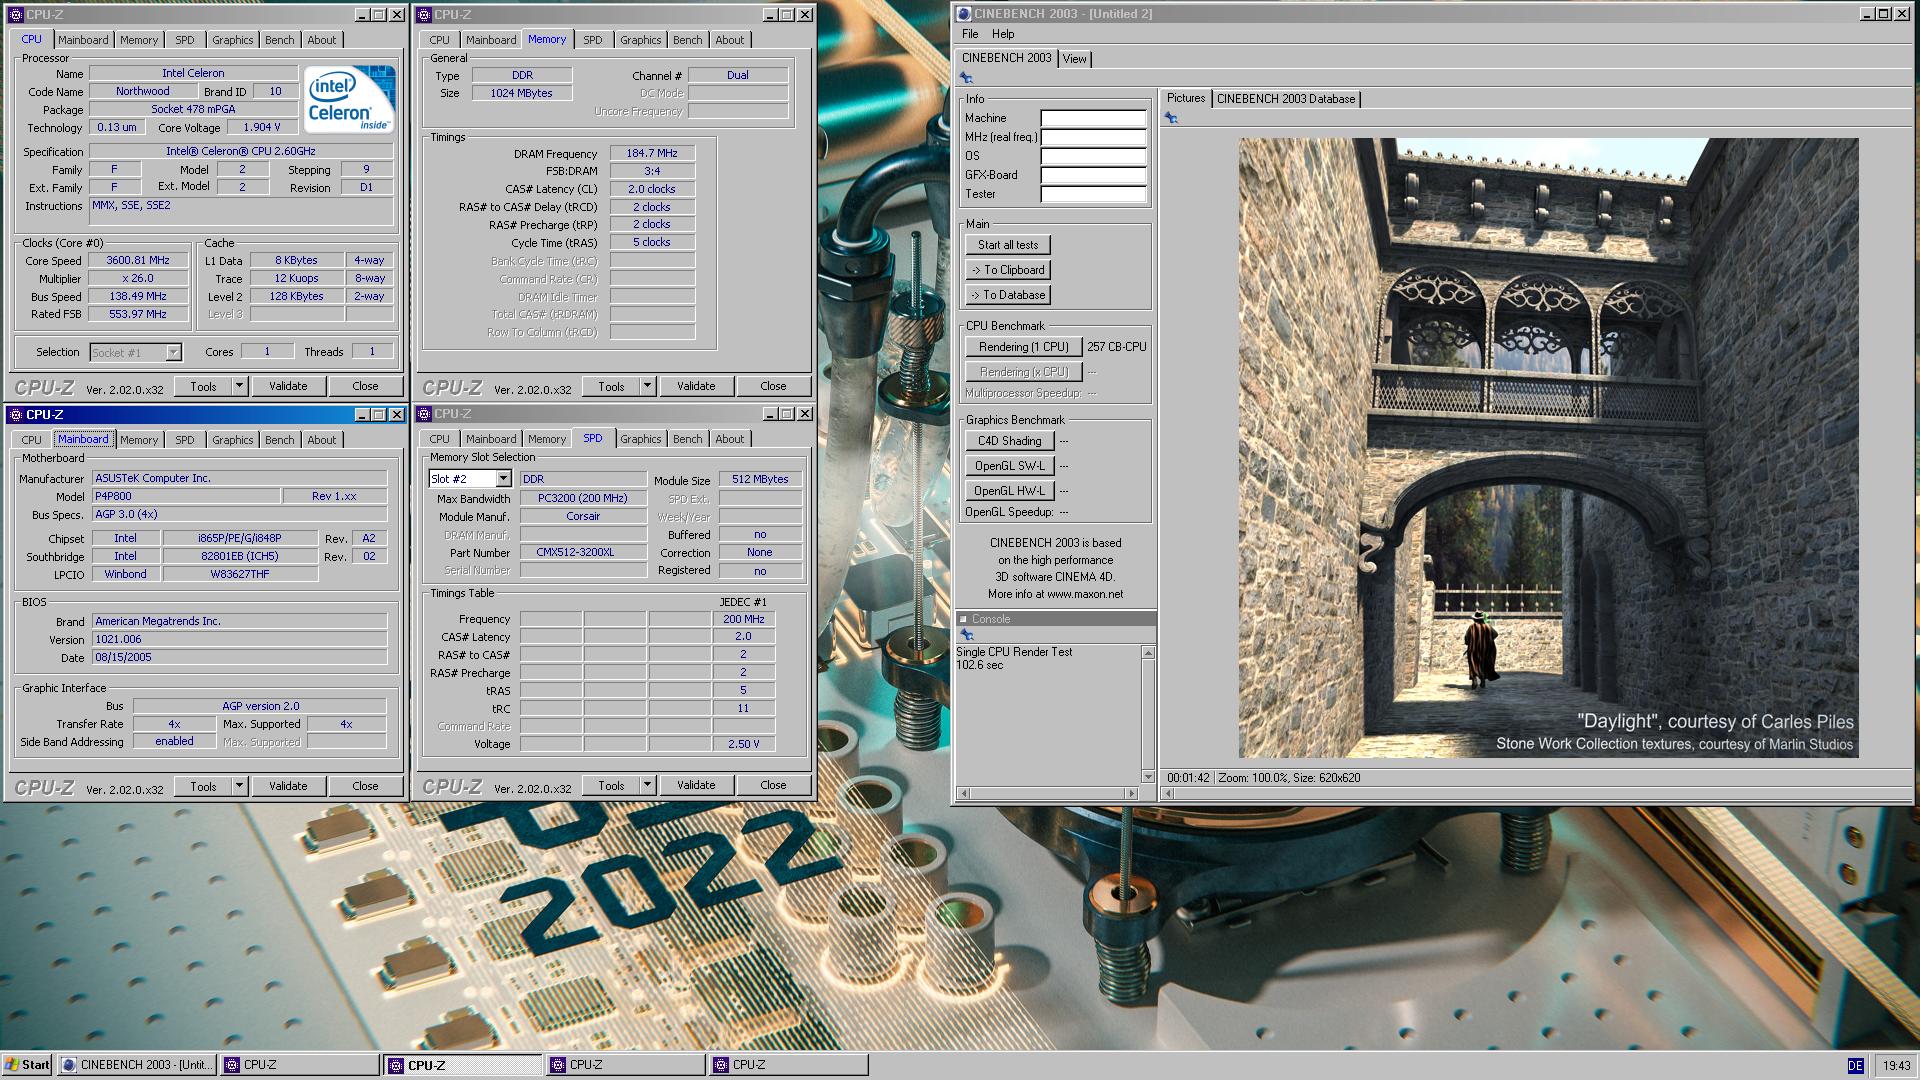Click Start all tests button

[1008, 245]
